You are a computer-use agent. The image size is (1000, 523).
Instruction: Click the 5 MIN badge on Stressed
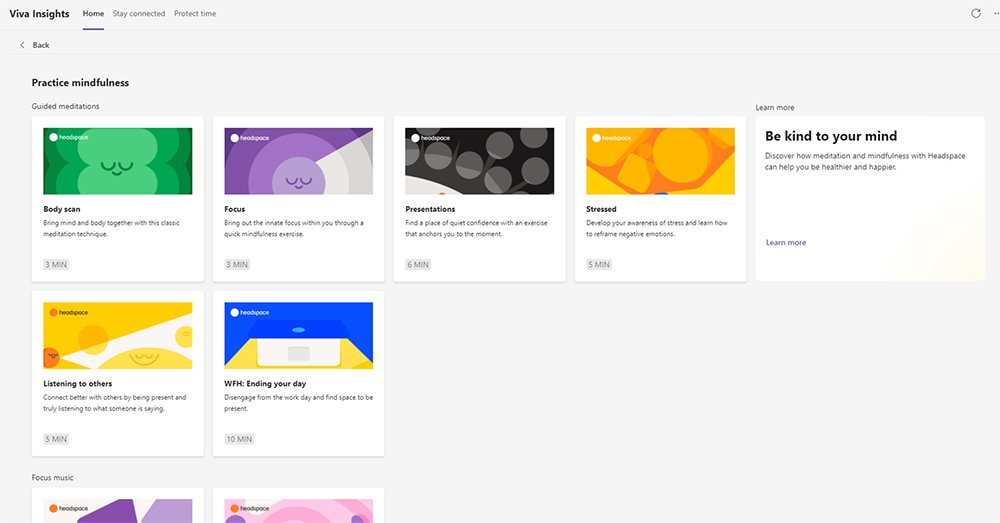point(599,265)
